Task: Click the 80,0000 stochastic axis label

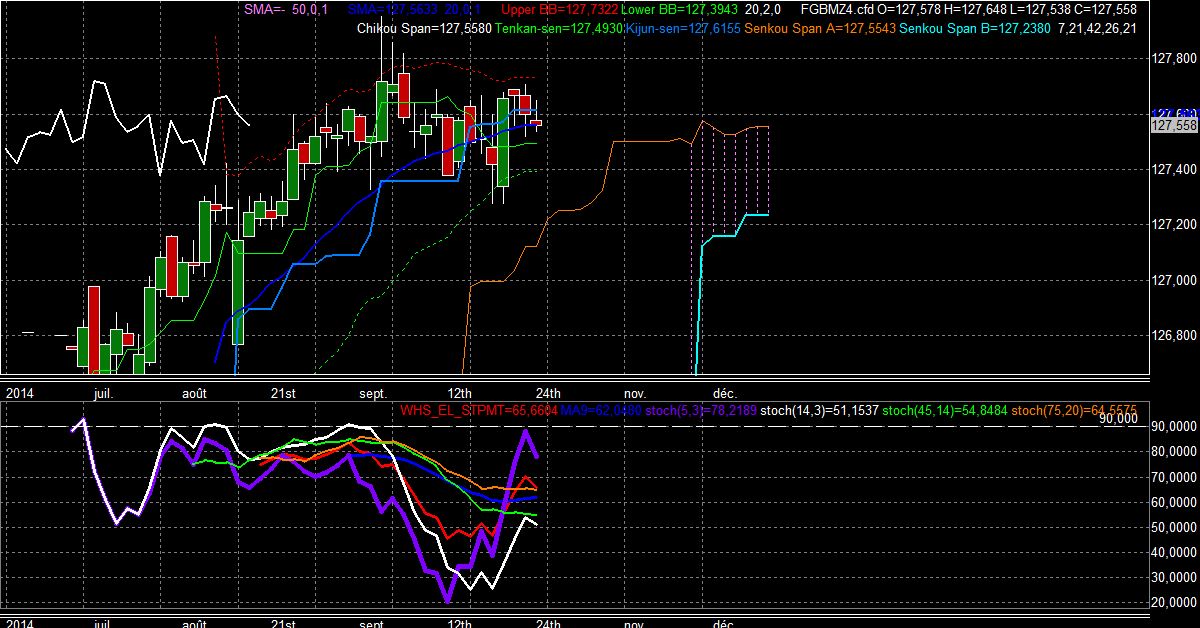Action: tap(1173, 451)
